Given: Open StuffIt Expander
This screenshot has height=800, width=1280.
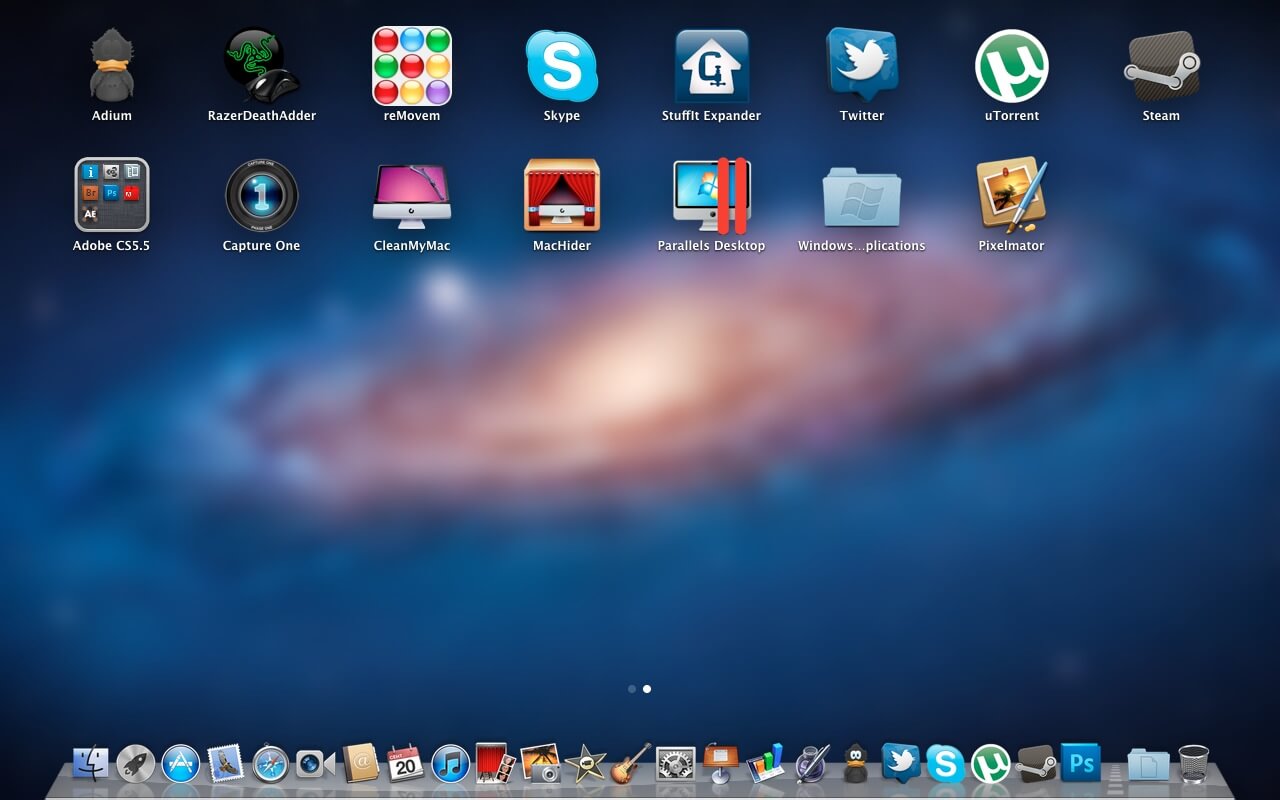Looking at the screenshot, I should click(711, 66).
